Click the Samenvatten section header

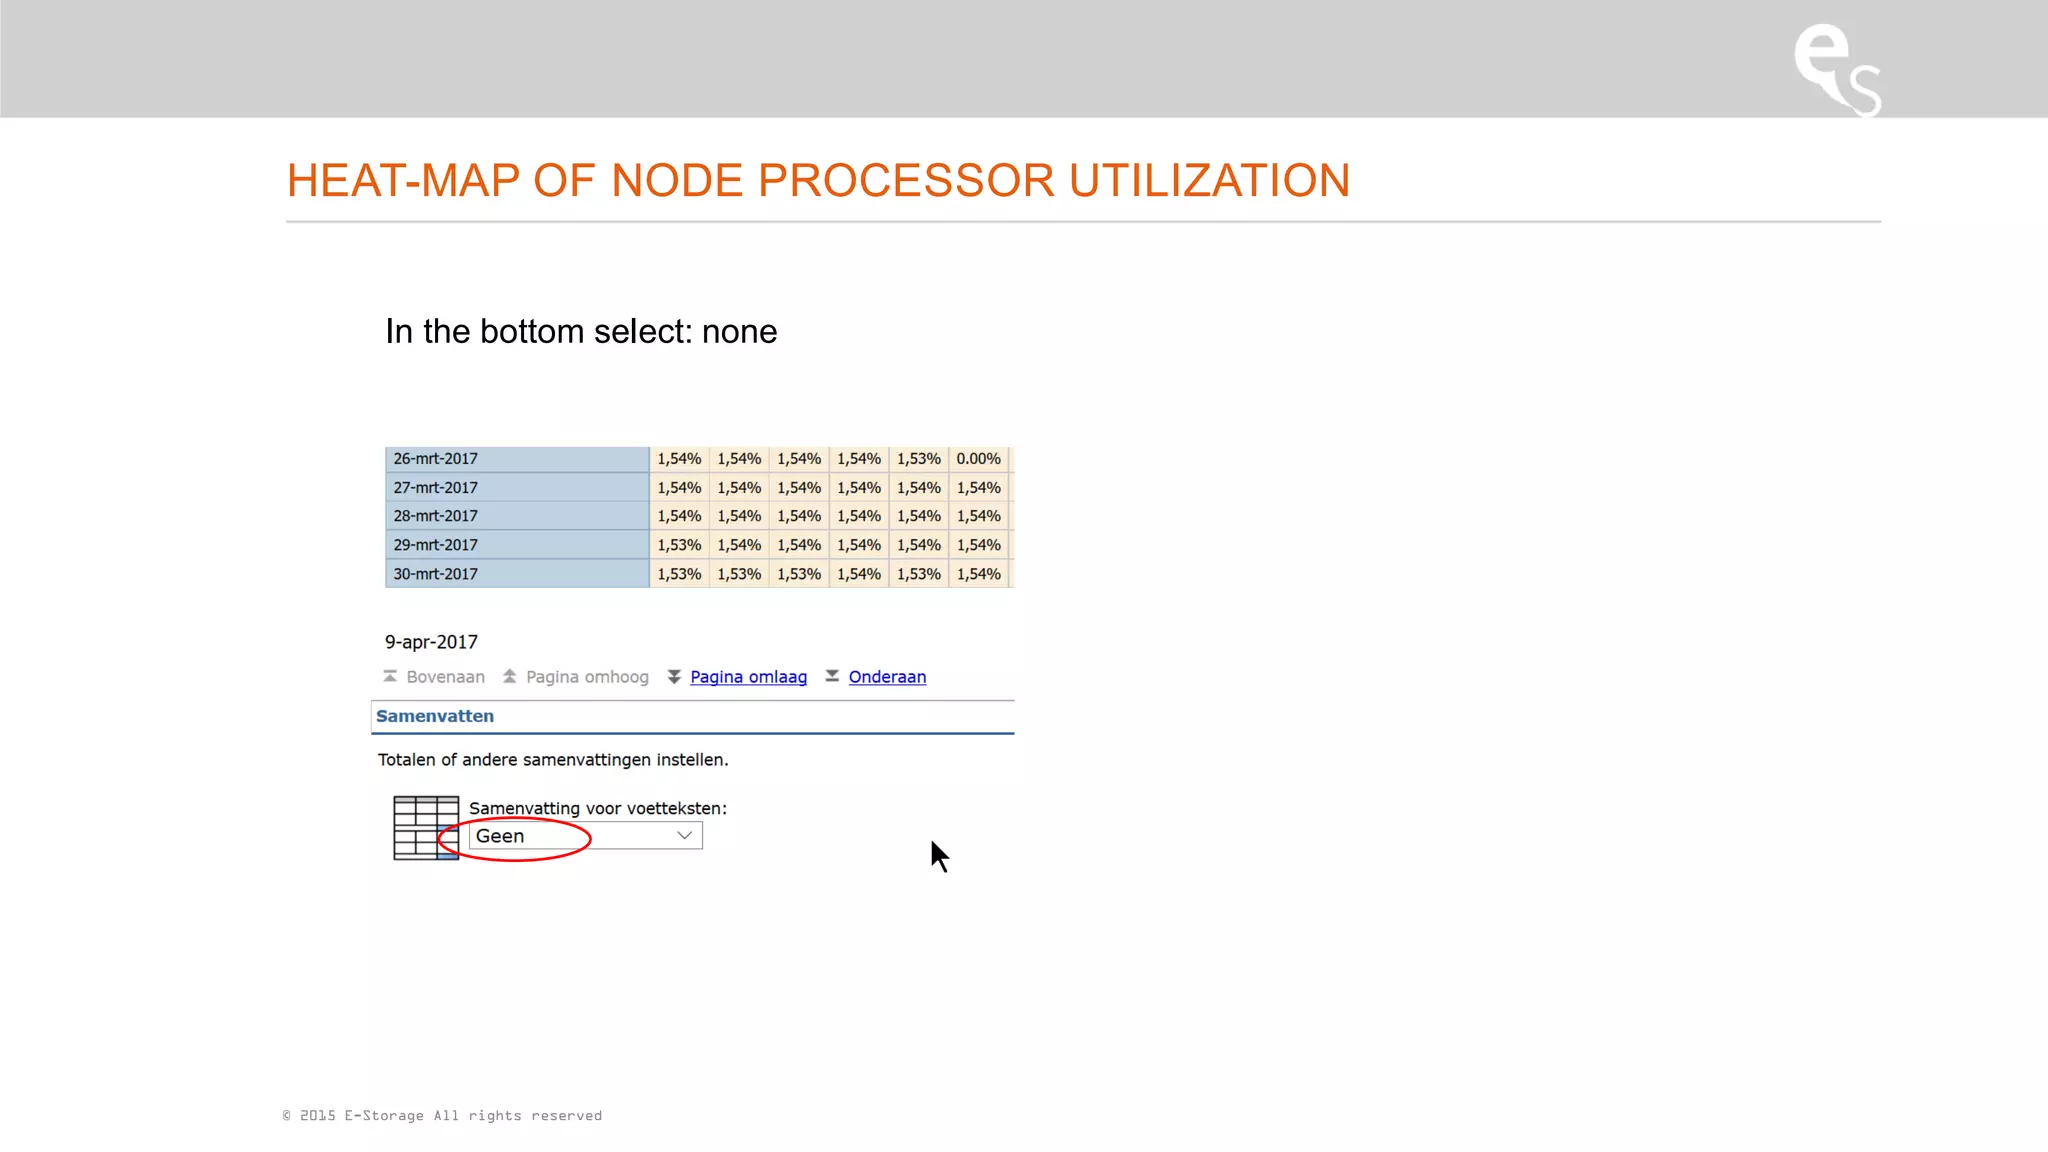click(x=435, y=716)
